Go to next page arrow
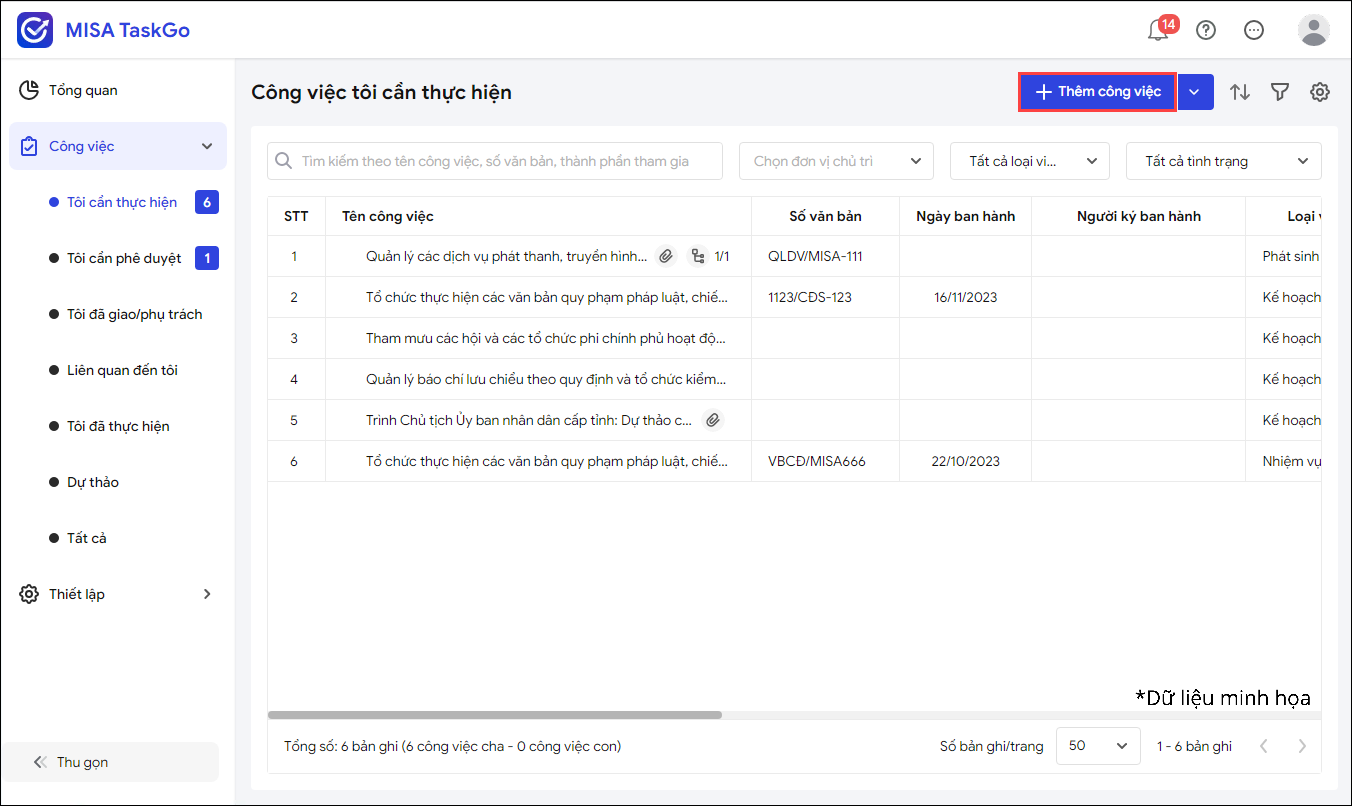The height and width of the screenshot is (806, 1352). click(1302, 746)
